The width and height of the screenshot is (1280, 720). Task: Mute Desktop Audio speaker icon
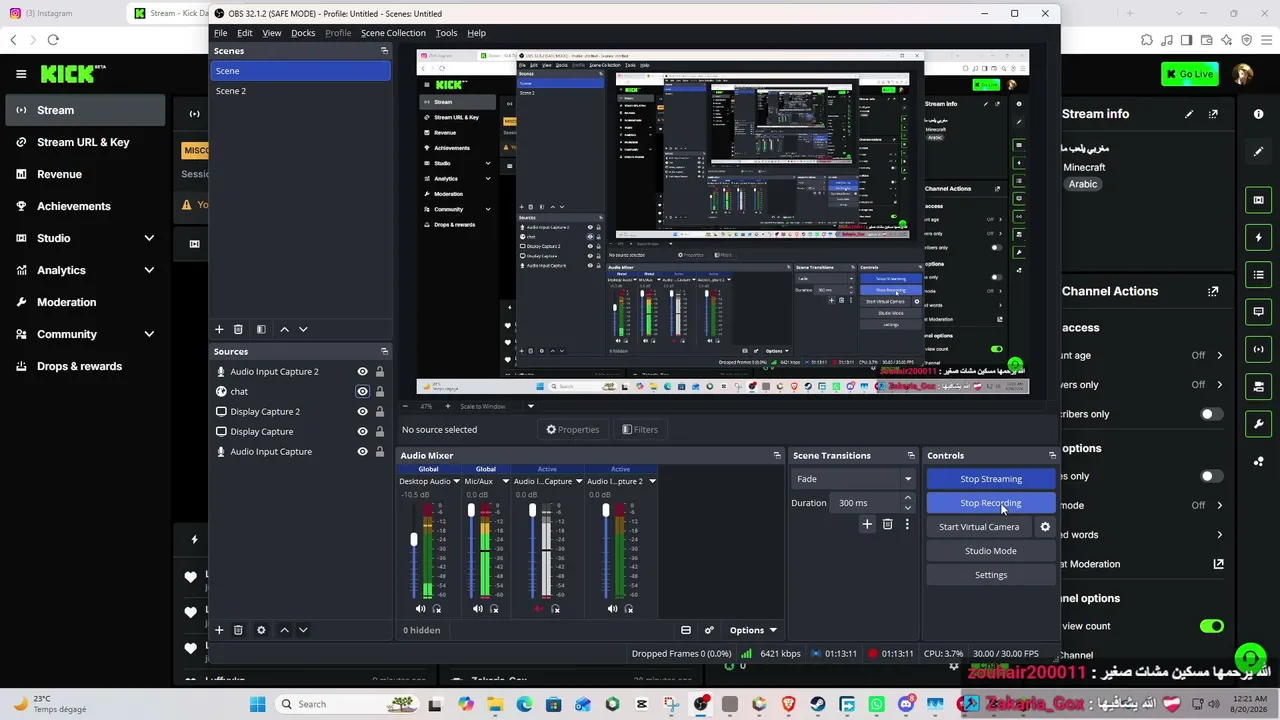pos(420,609)
